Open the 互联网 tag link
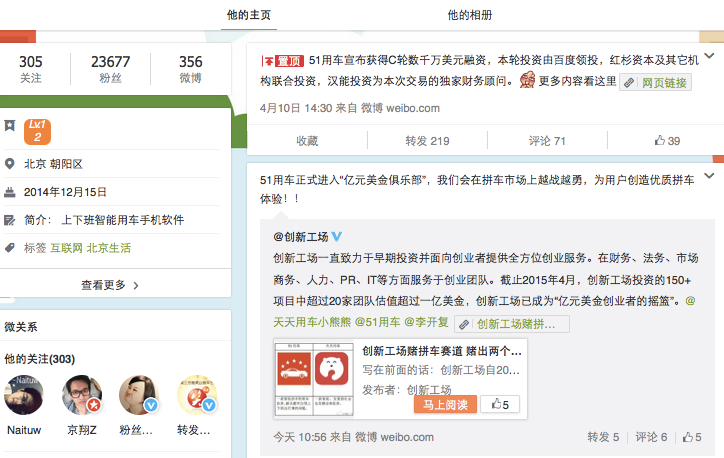 pyautogui.click(x=66, y=248)
